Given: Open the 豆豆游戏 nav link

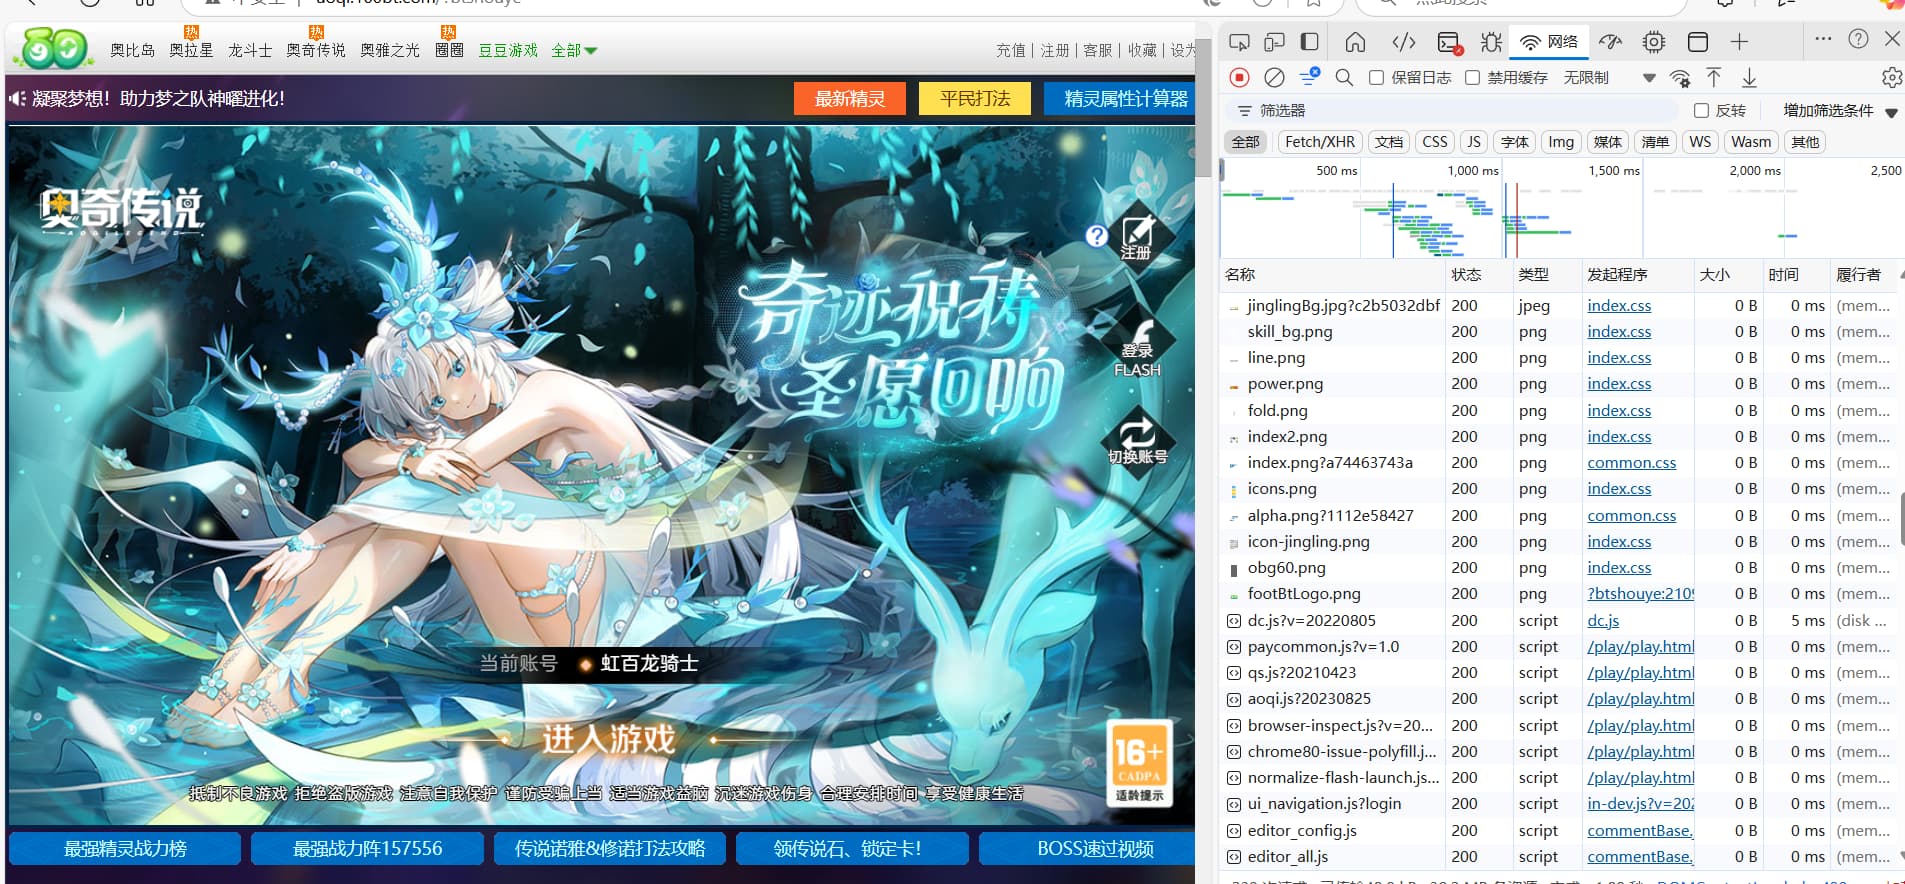Looking at the screenshot, I should coord(508,50).
